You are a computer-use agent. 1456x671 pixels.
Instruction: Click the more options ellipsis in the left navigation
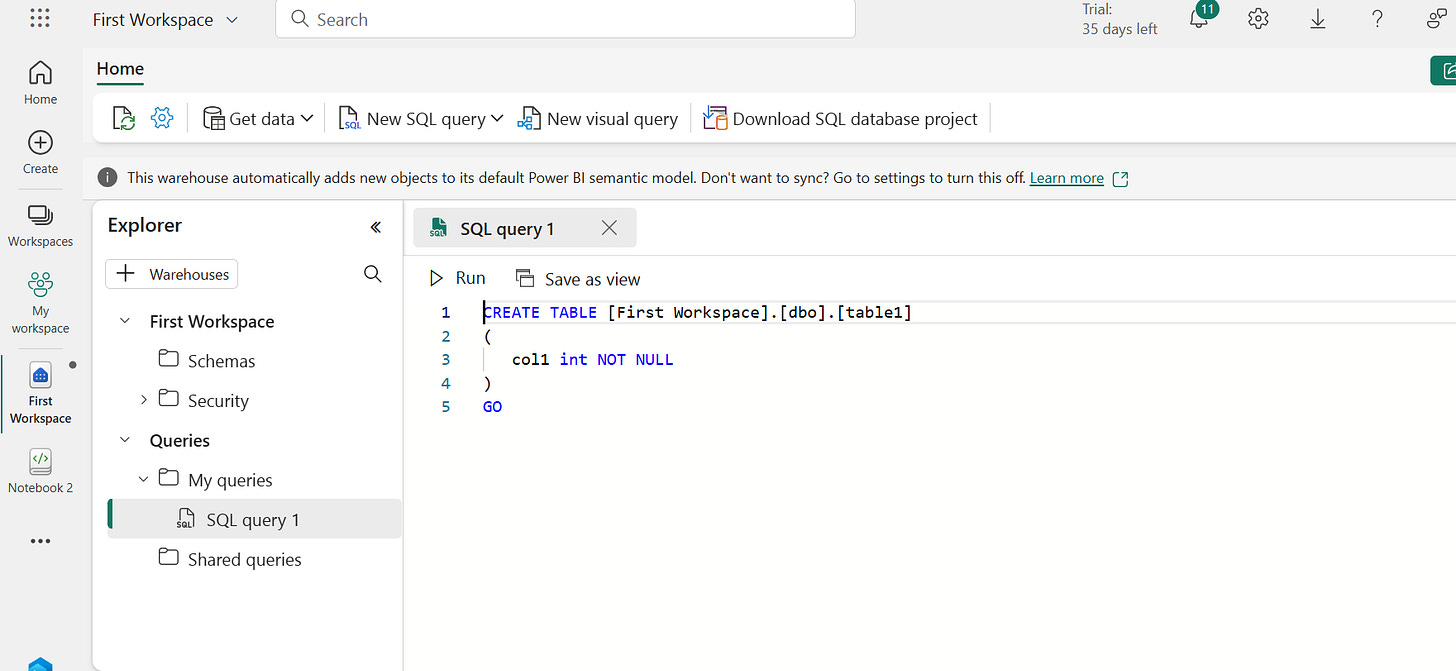click(40, 541)
